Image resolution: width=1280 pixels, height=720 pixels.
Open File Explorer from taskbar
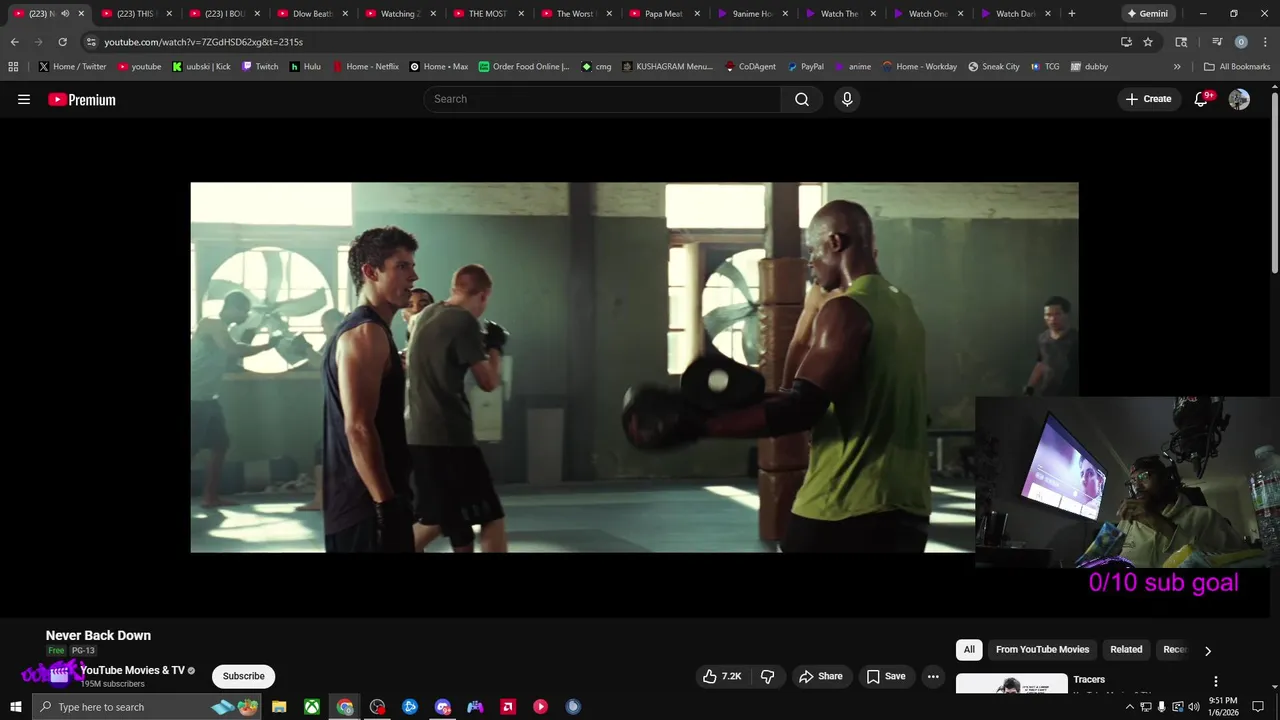279,707
